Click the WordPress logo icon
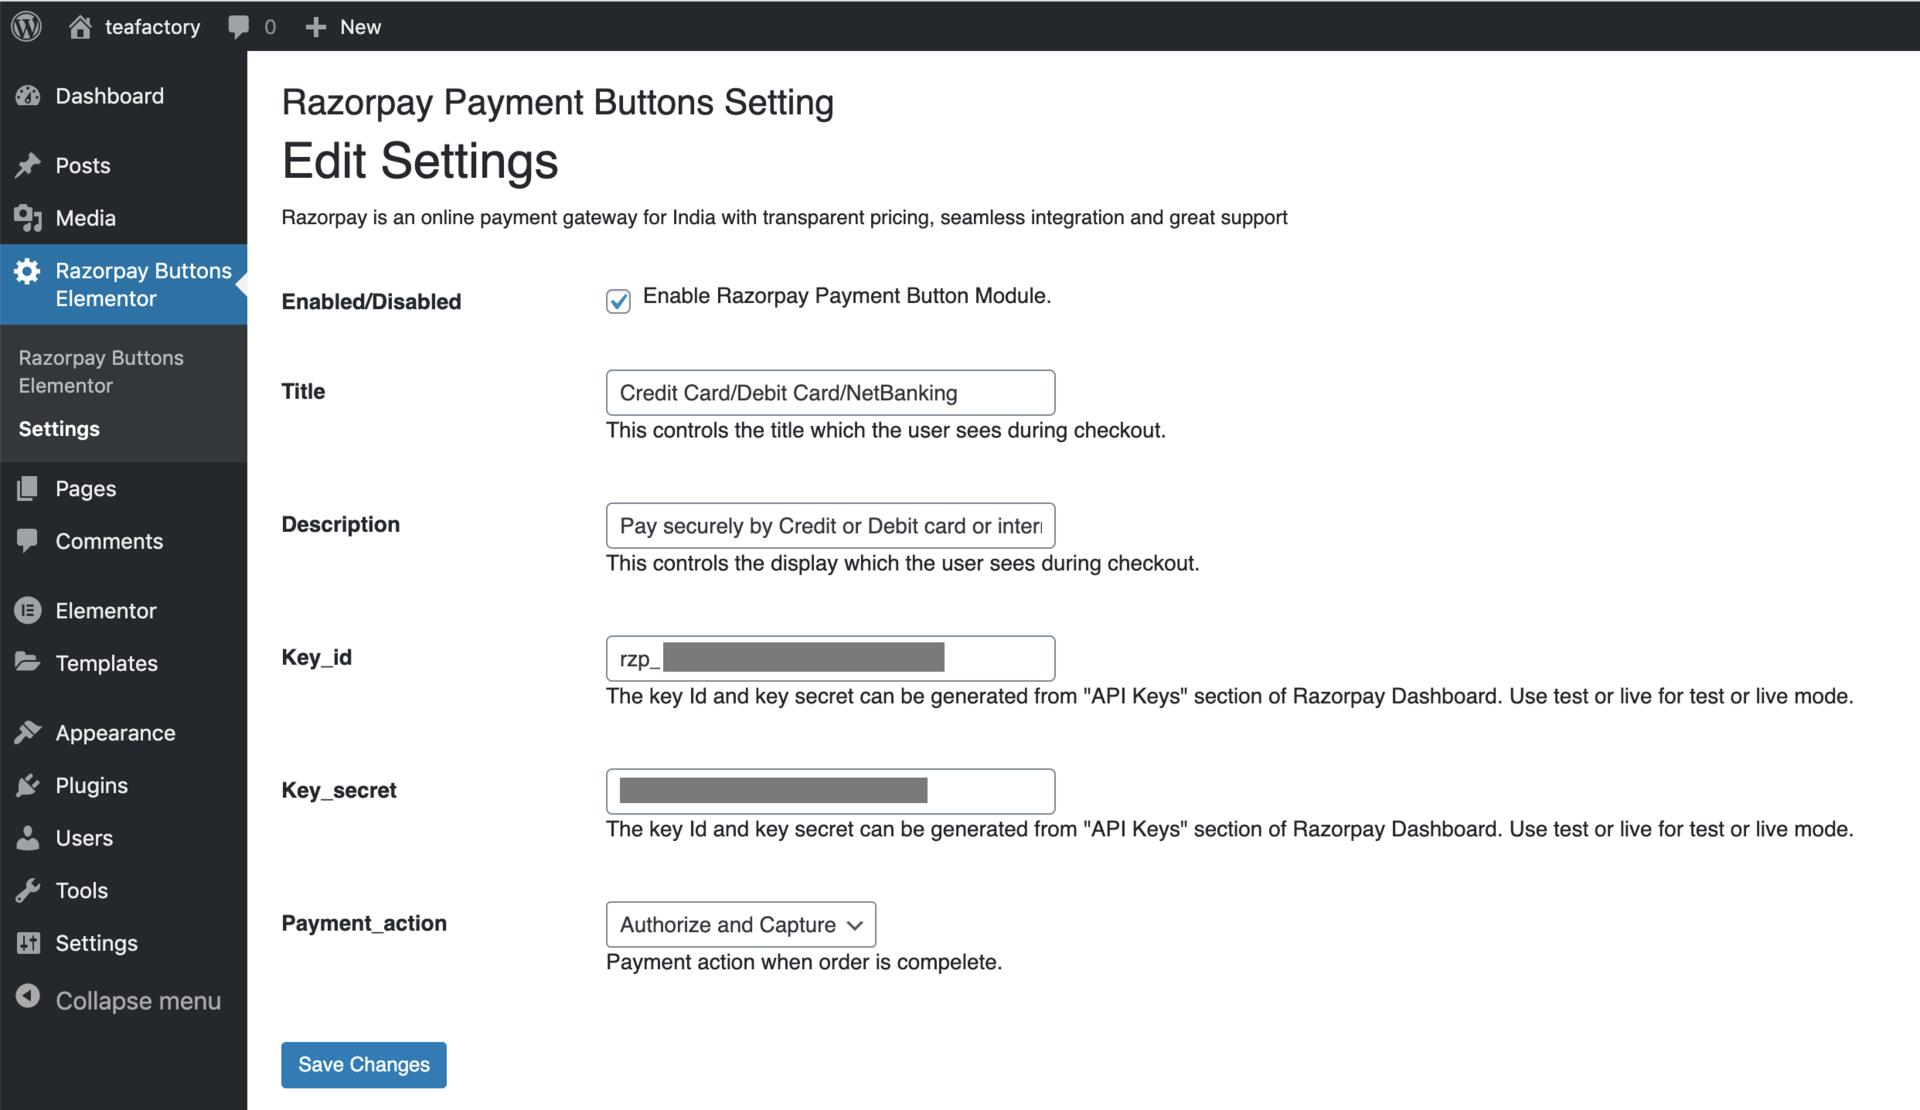The image size is (1920, 1110). pos(27,27)
